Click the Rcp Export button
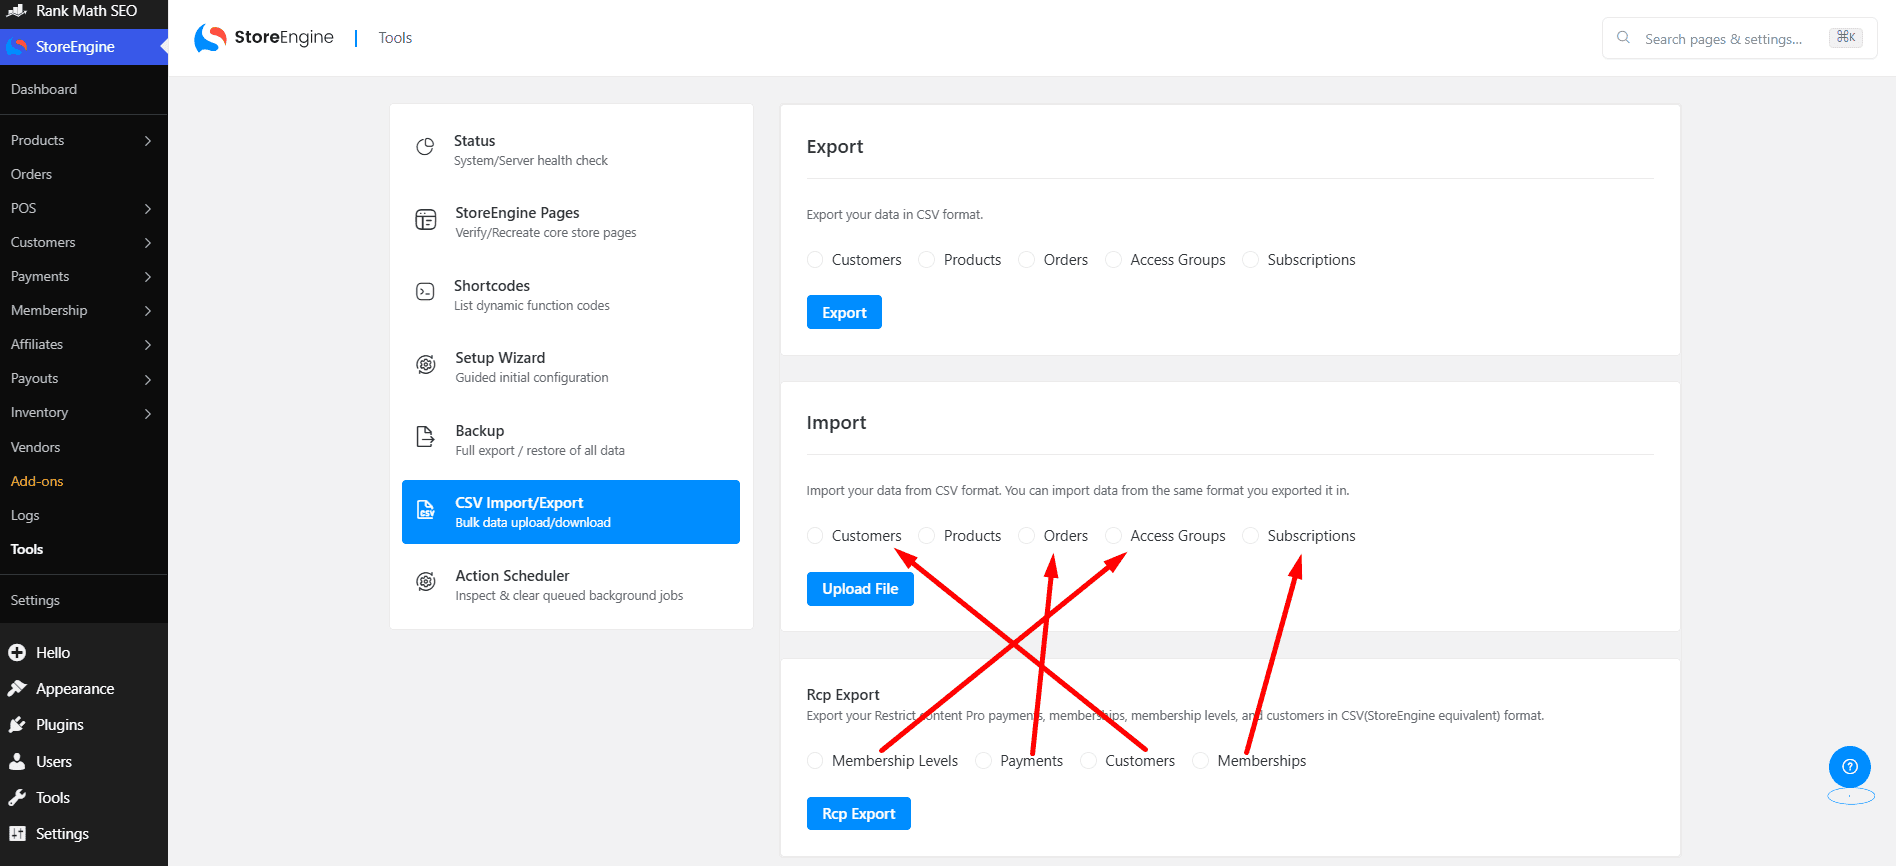 point(859,814)
